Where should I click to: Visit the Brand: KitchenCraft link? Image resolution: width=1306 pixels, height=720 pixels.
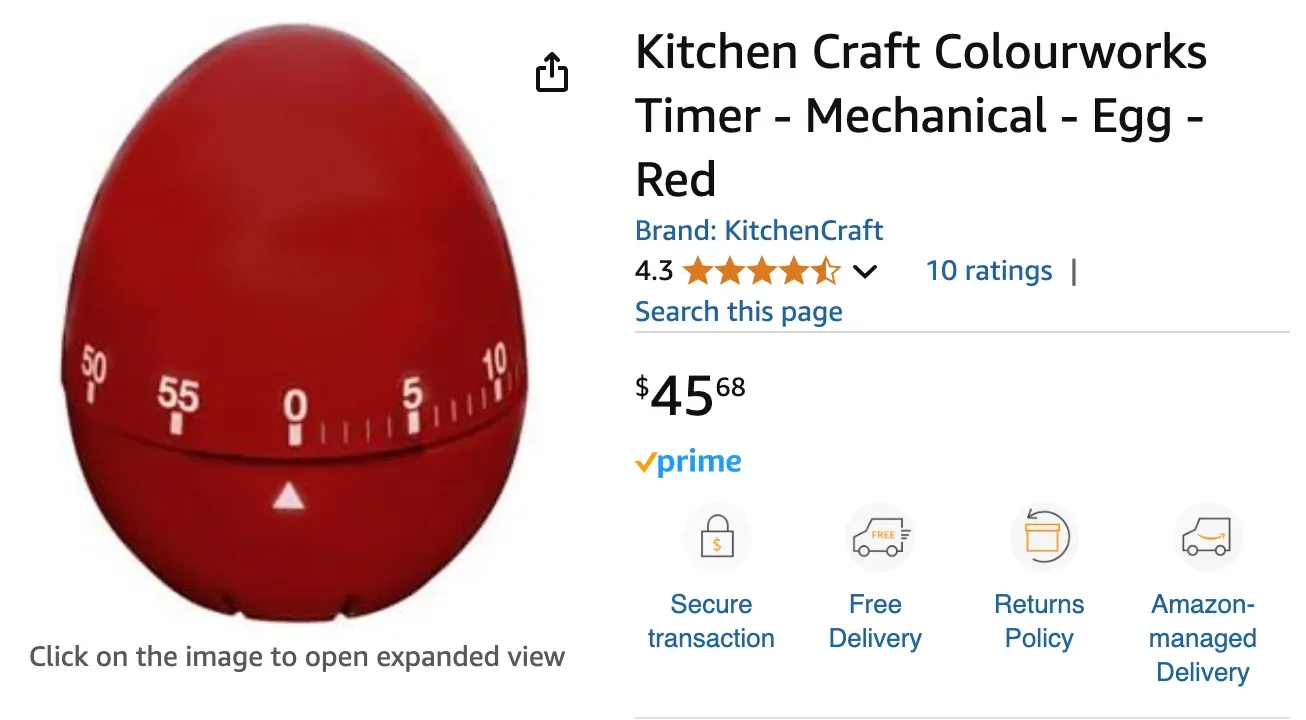tap(759, 231)
